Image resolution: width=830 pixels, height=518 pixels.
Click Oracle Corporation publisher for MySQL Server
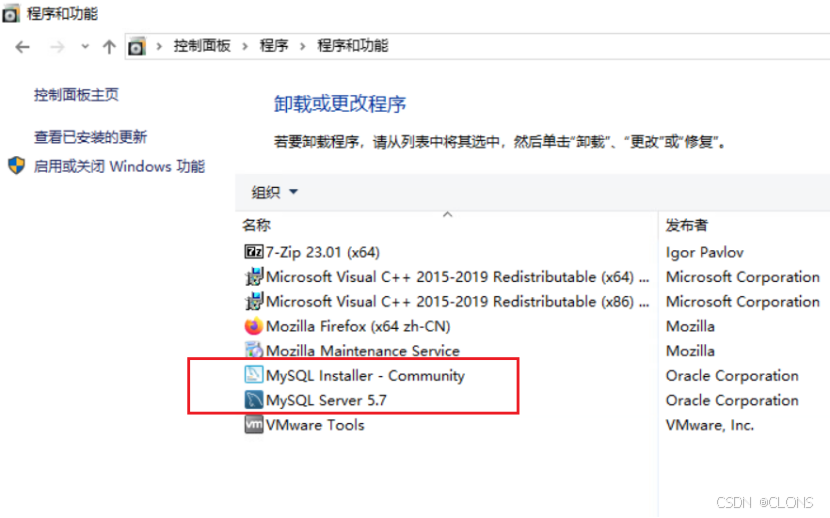click(x=732, y=401)
